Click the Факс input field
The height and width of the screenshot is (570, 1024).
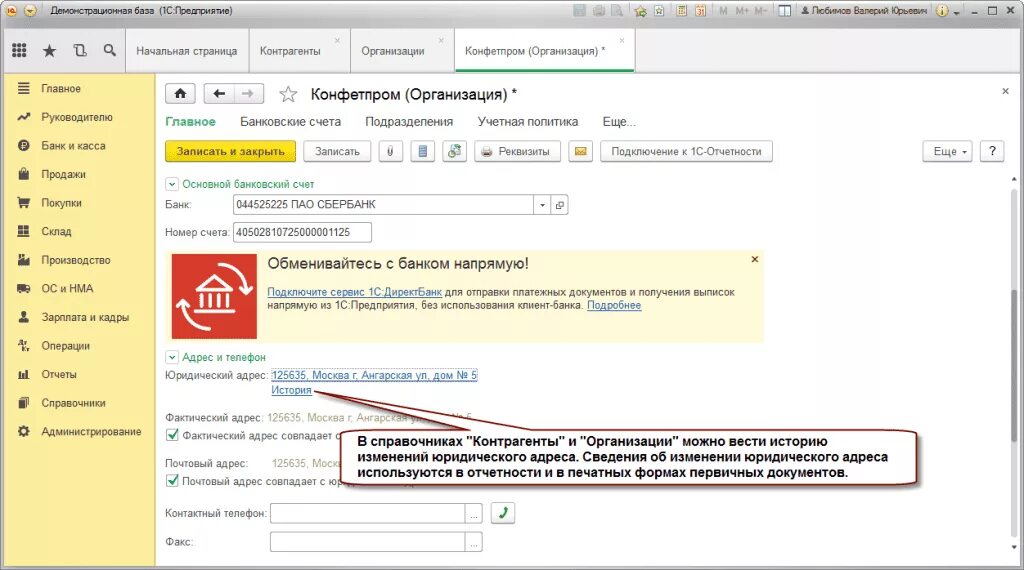click(x=368, y=542)
